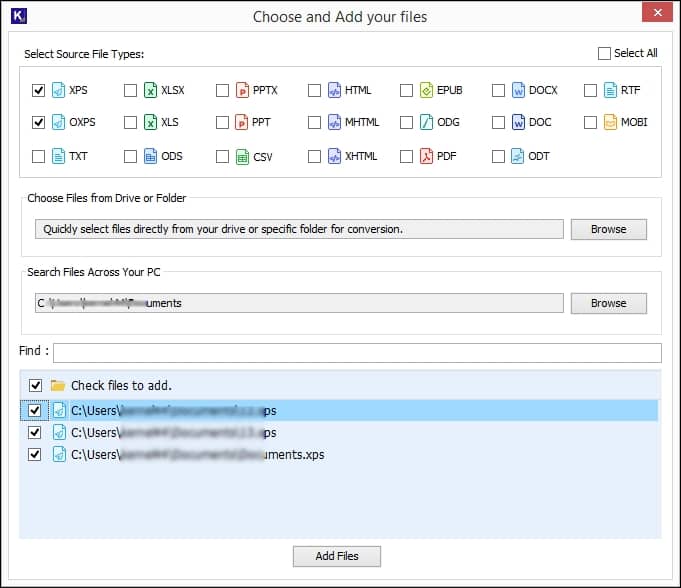681x588 pixels.
Task: Click the ODS file type icon
Action: (150, 156)
